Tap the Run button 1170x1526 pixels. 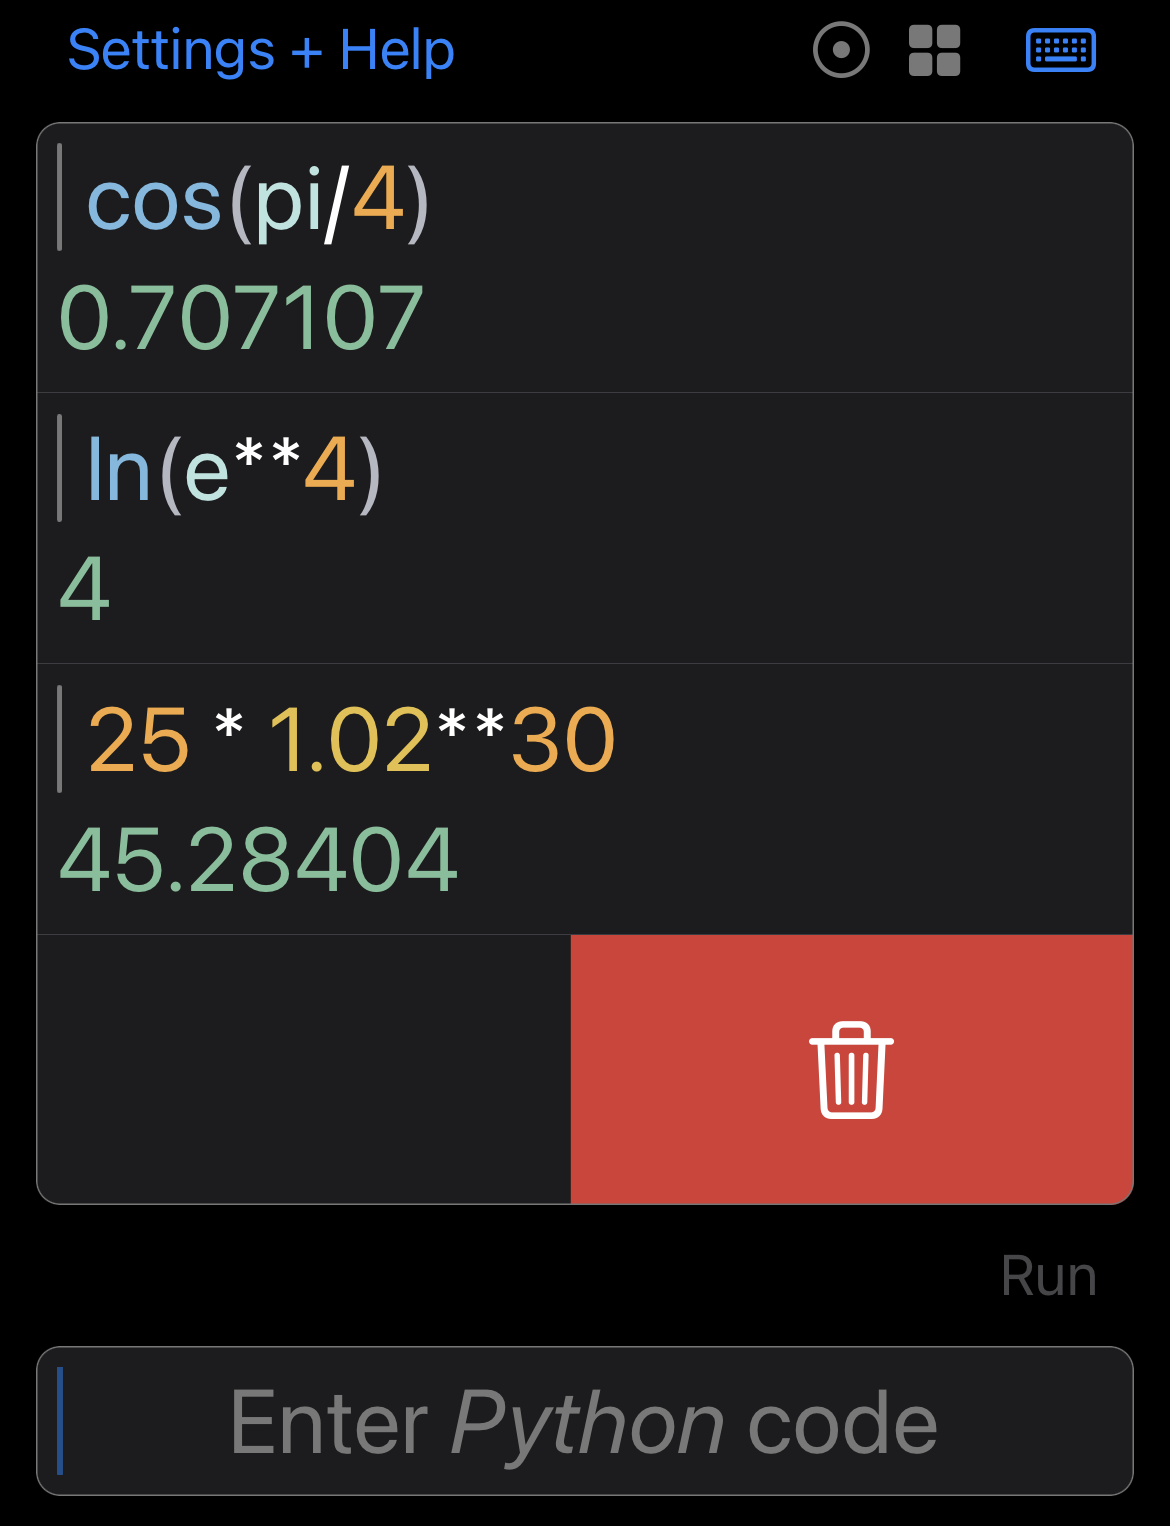click(1049, 1276)
